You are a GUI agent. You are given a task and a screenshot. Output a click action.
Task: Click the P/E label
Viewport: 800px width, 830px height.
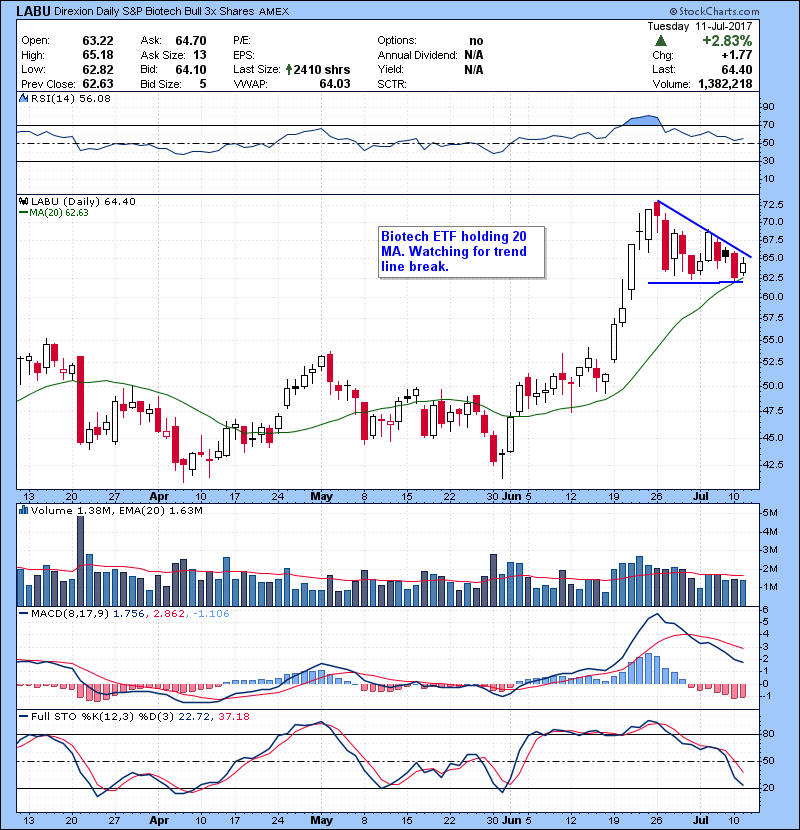[241, 41]
